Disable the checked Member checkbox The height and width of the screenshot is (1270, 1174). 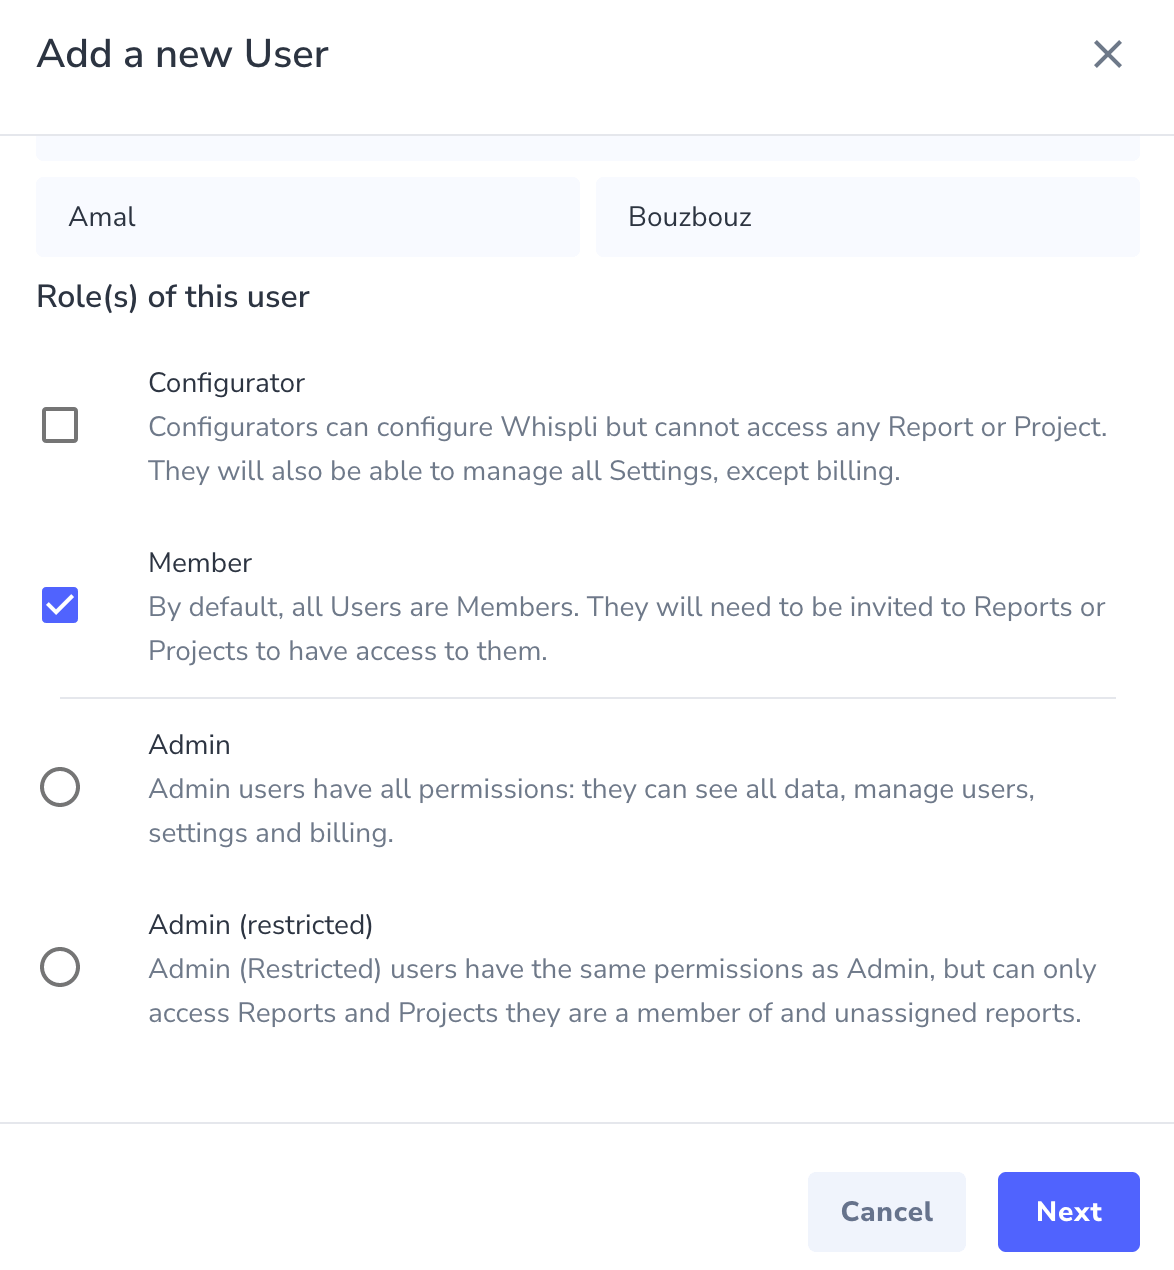click(59, 605)
